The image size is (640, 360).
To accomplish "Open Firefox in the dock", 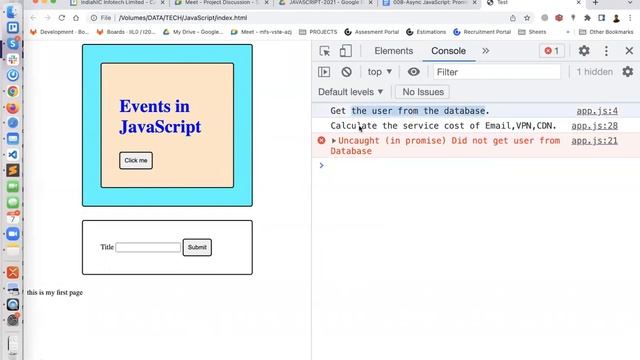I will [x=13, y=107].
